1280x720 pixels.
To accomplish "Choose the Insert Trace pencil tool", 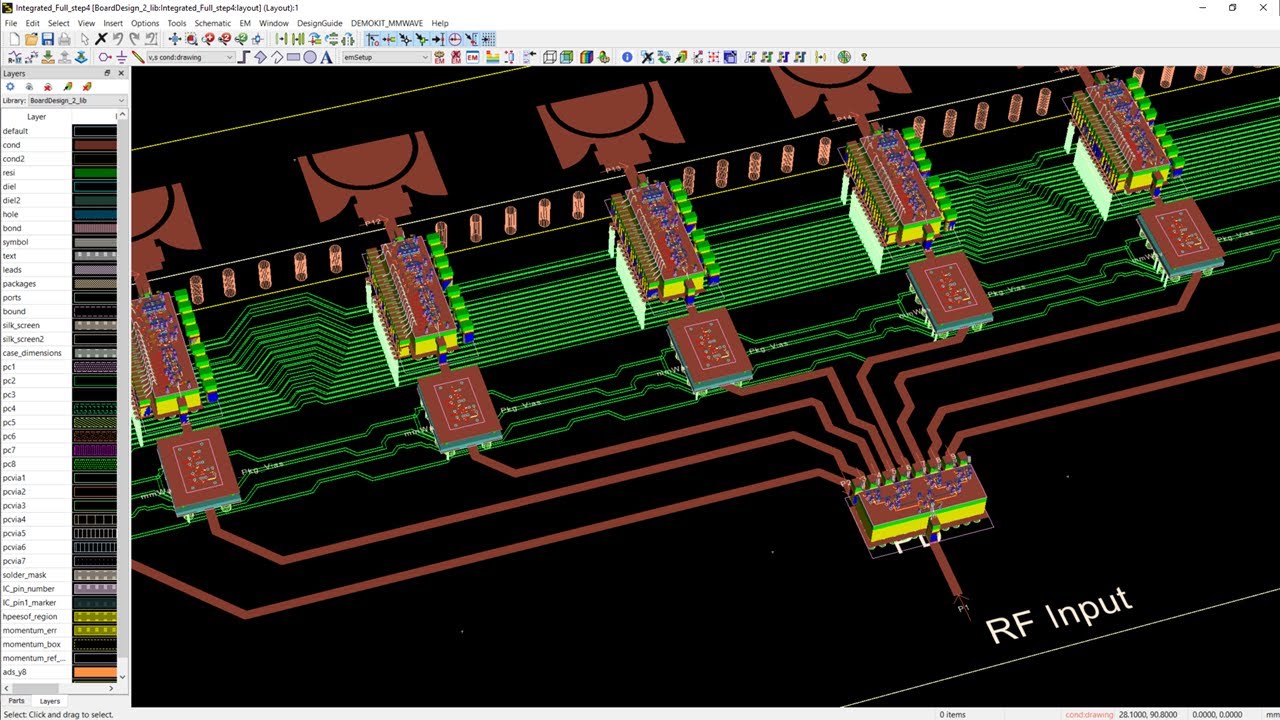I will (138, 57).
